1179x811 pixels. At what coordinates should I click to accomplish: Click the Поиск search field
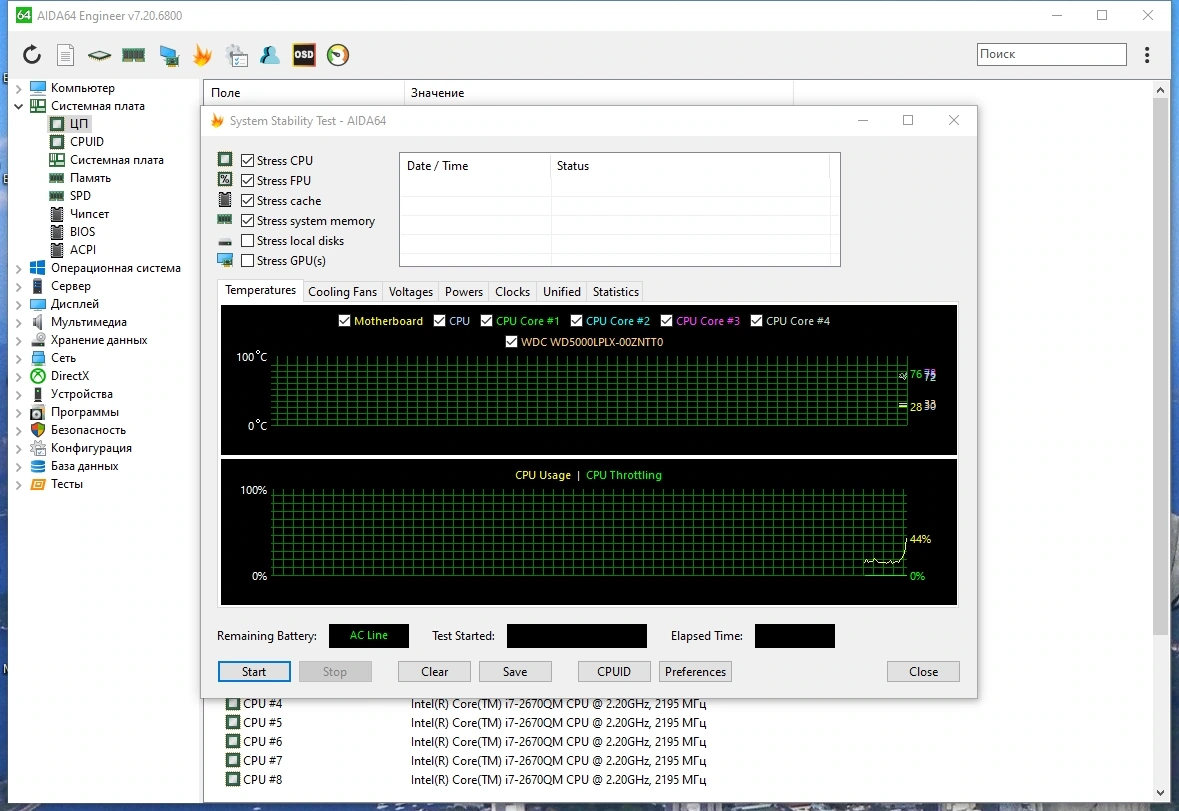pos(1051,54)
